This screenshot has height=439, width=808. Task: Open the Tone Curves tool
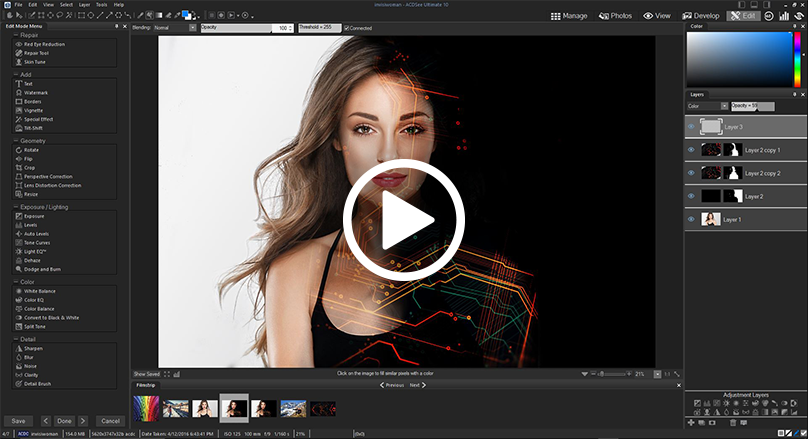tap(38, 244)
